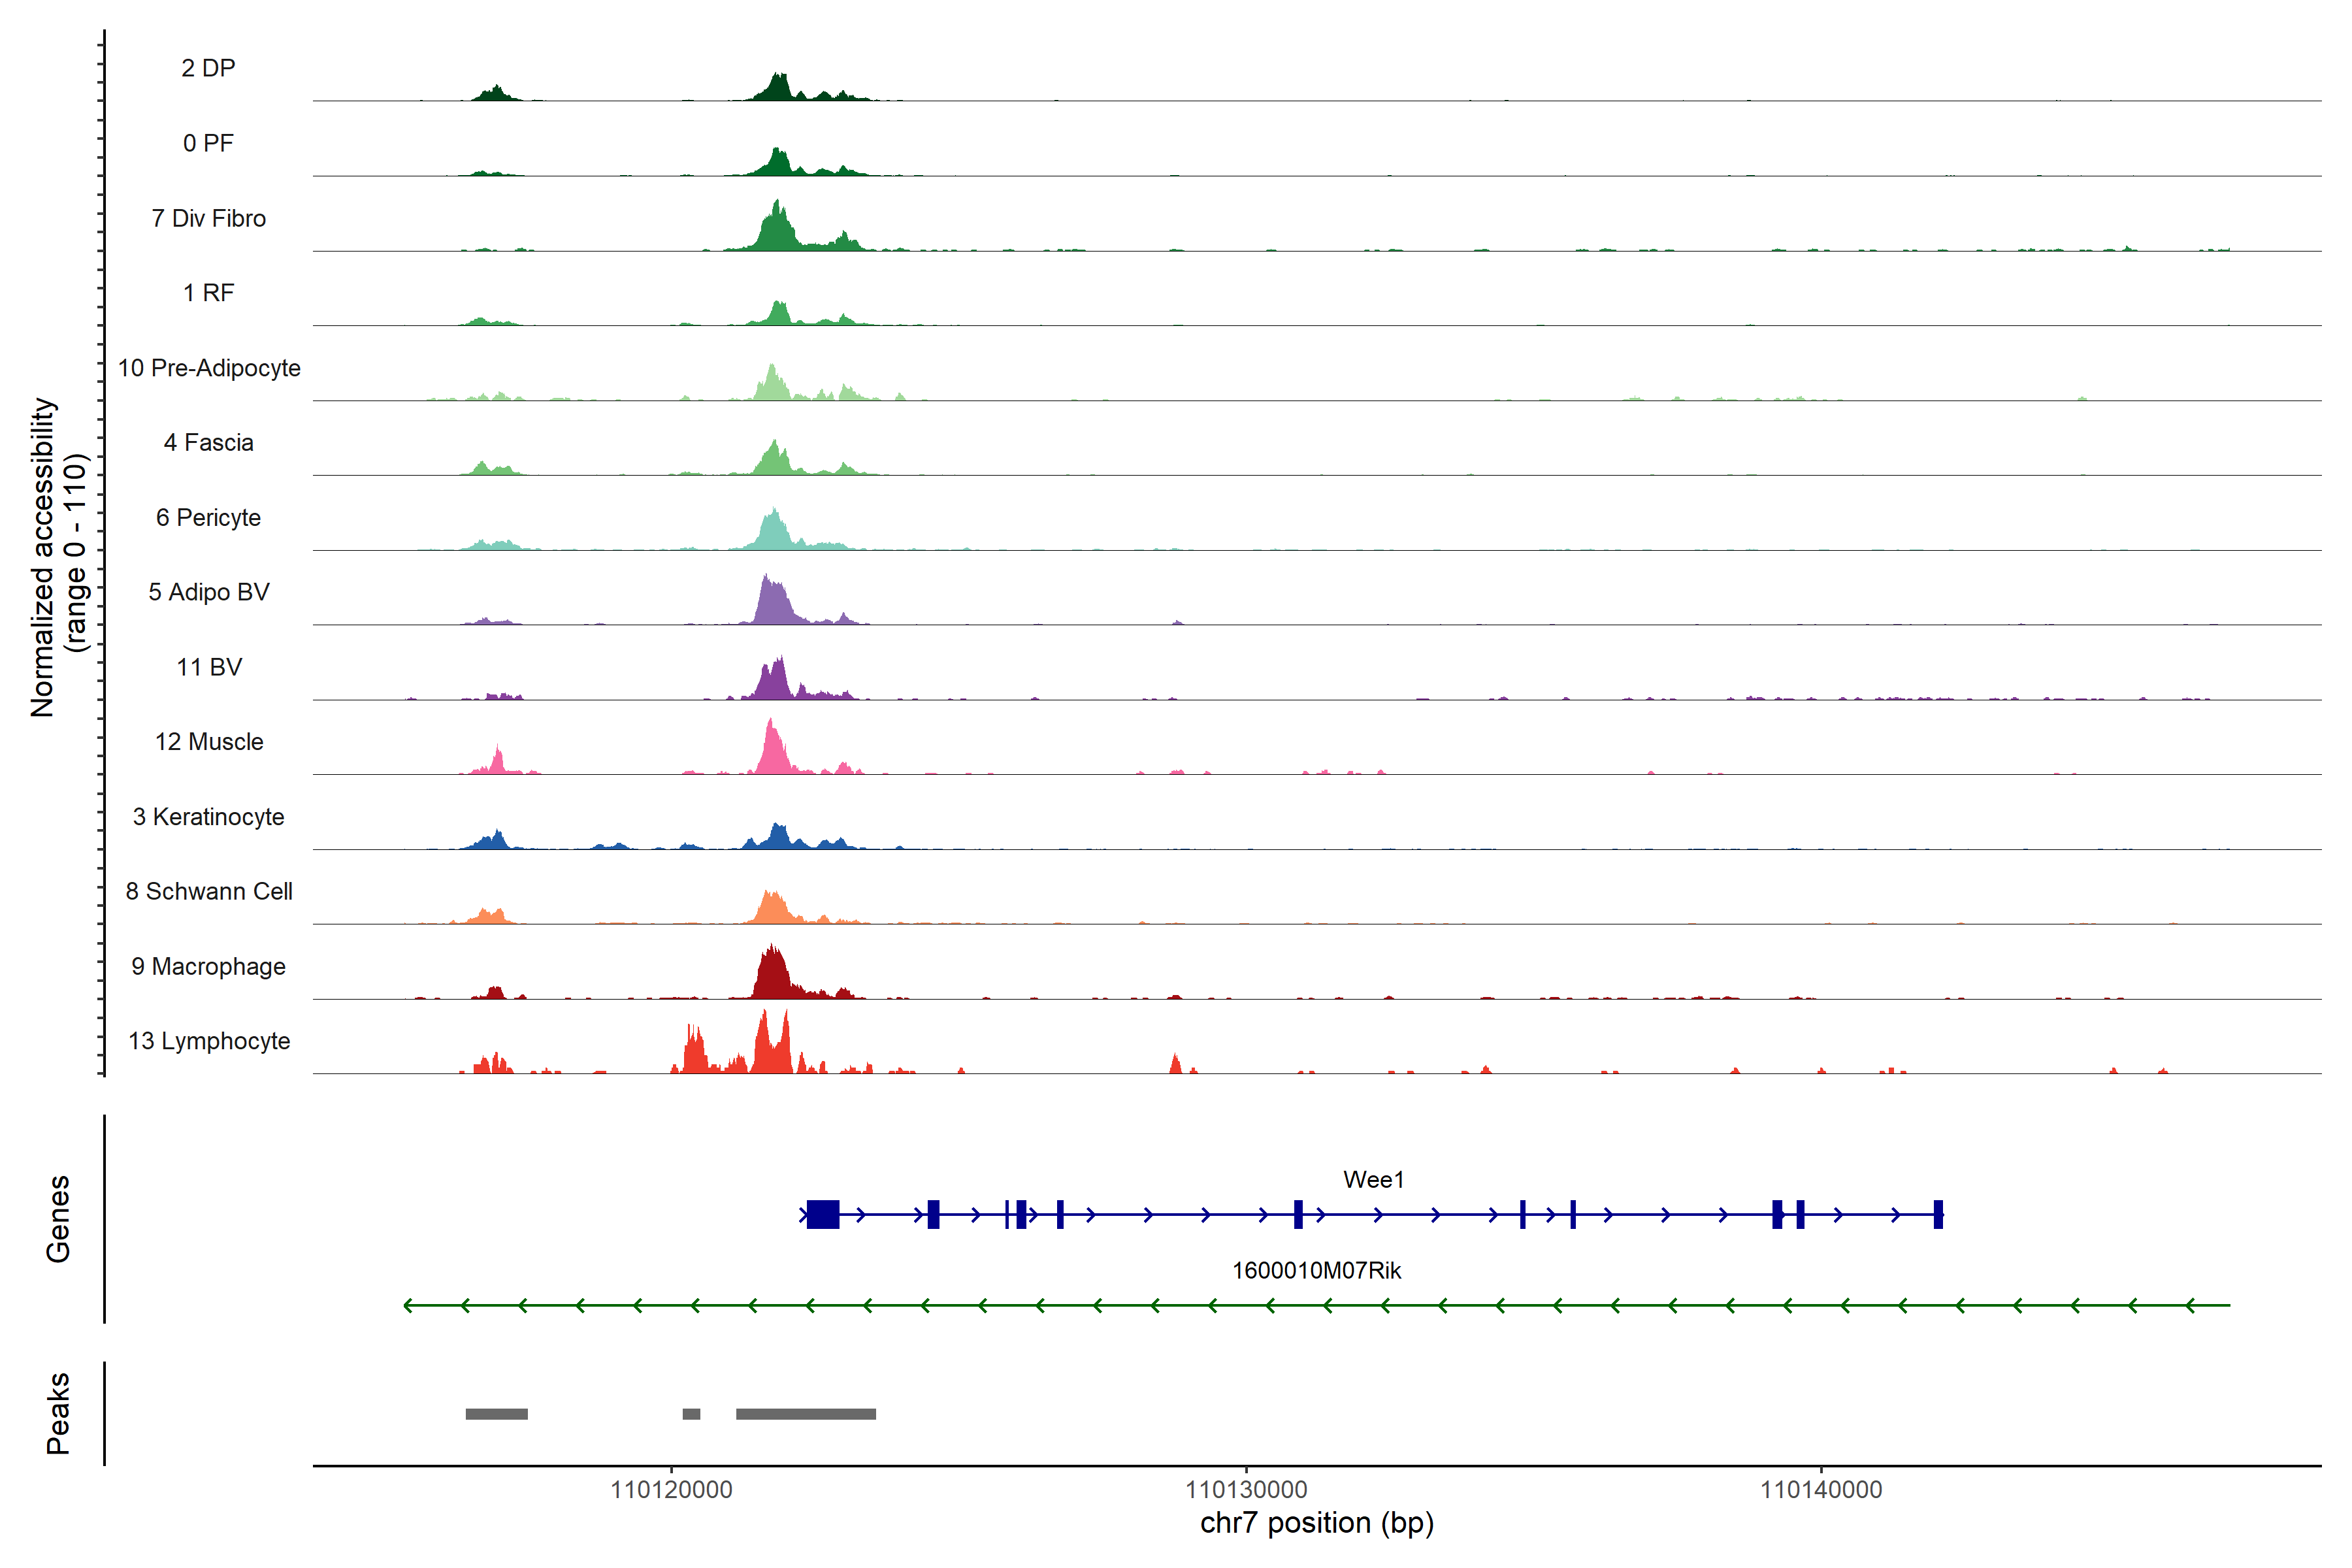Click the chr7 position (bp) axis title

pyautogui.click(x=1317, y=1523)
